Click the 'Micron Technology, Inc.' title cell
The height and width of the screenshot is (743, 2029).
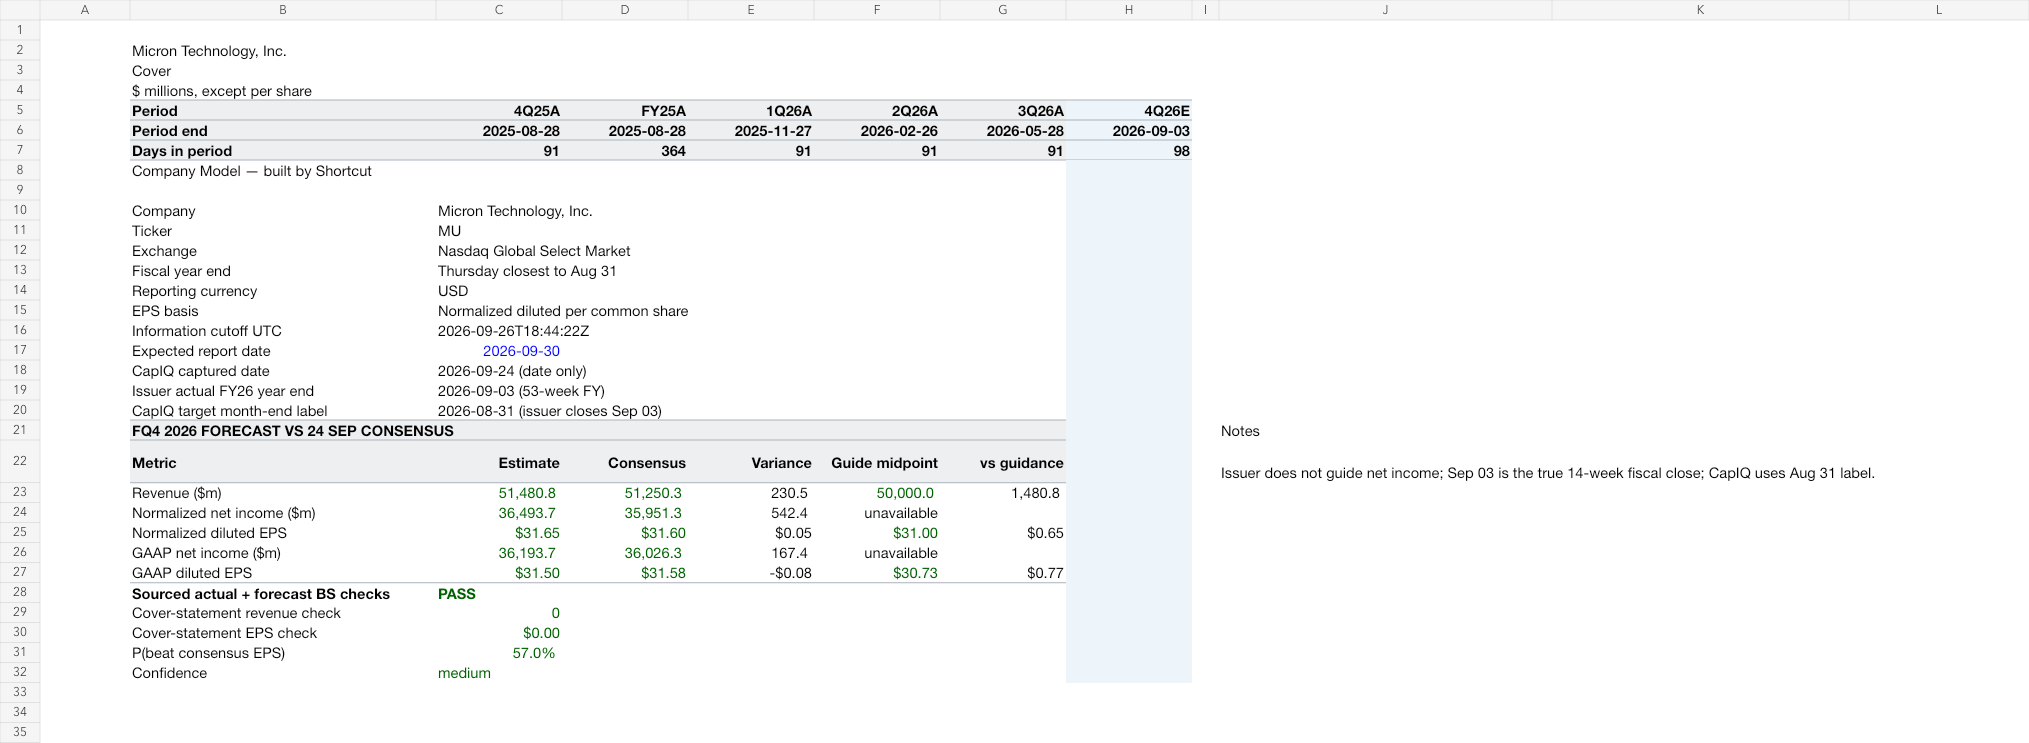(209, 51)
